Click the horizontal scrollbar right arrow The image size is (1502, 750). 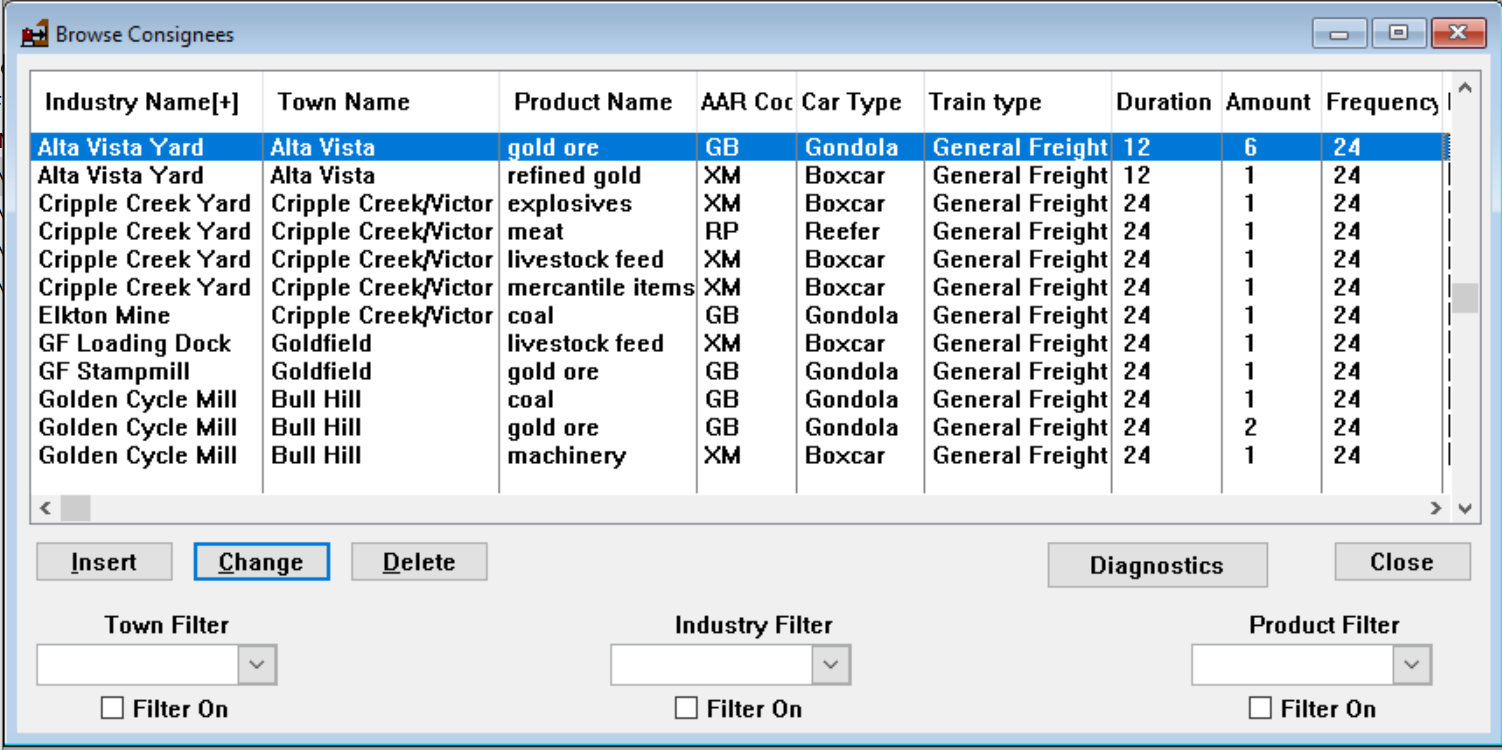1436,508
